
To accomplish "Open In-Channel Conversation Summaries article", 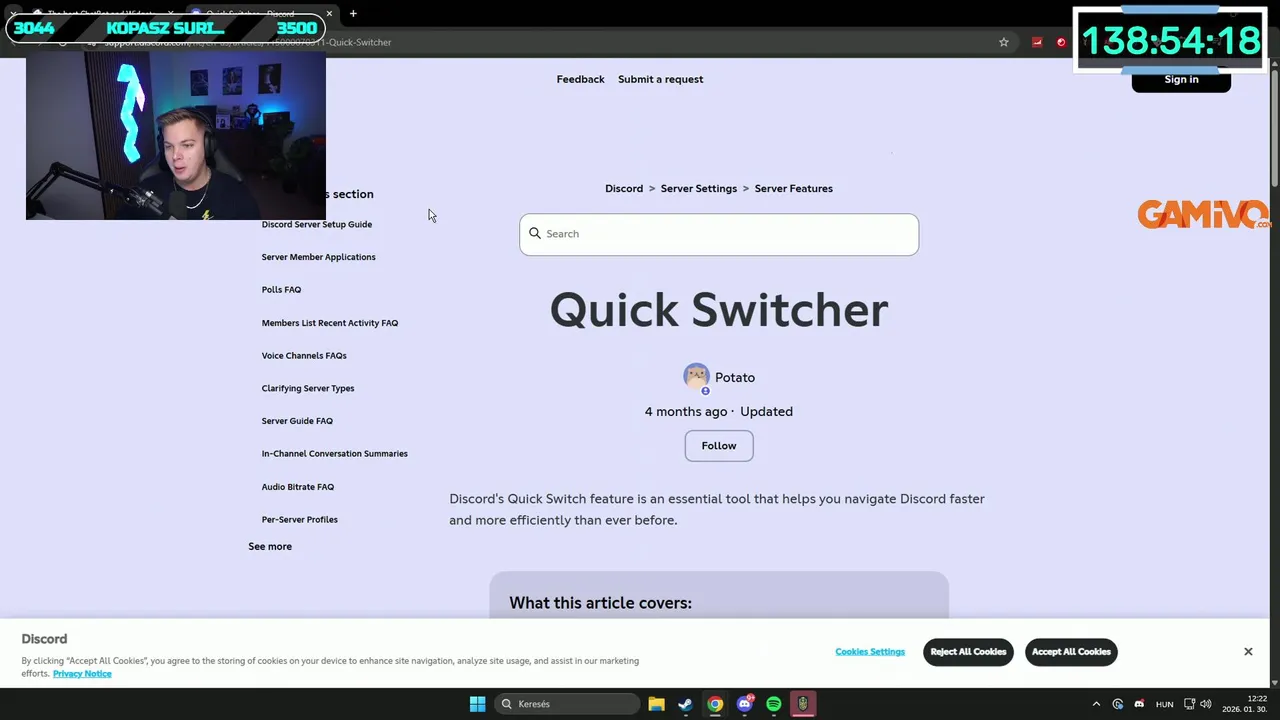I will pyautogui.click(x=334, y=454).
